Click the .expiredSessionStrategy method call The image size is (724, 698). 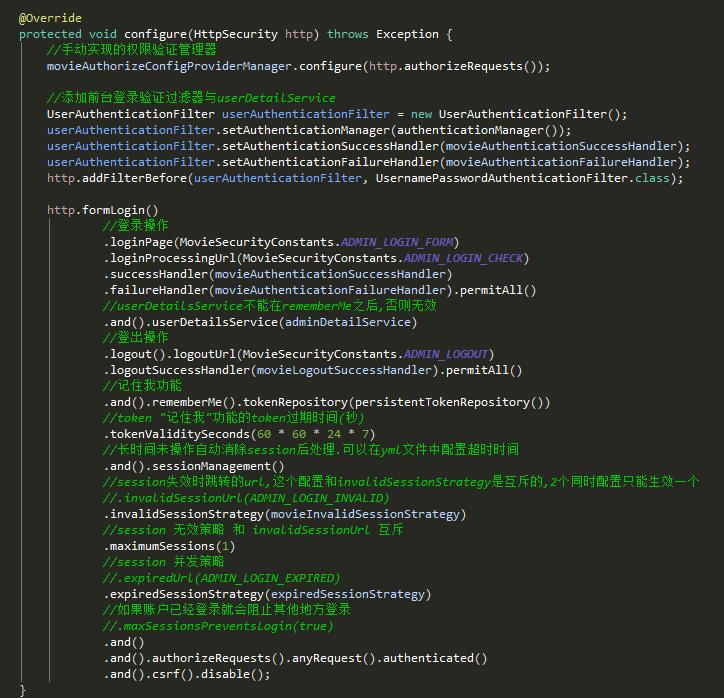pos(184,594)
